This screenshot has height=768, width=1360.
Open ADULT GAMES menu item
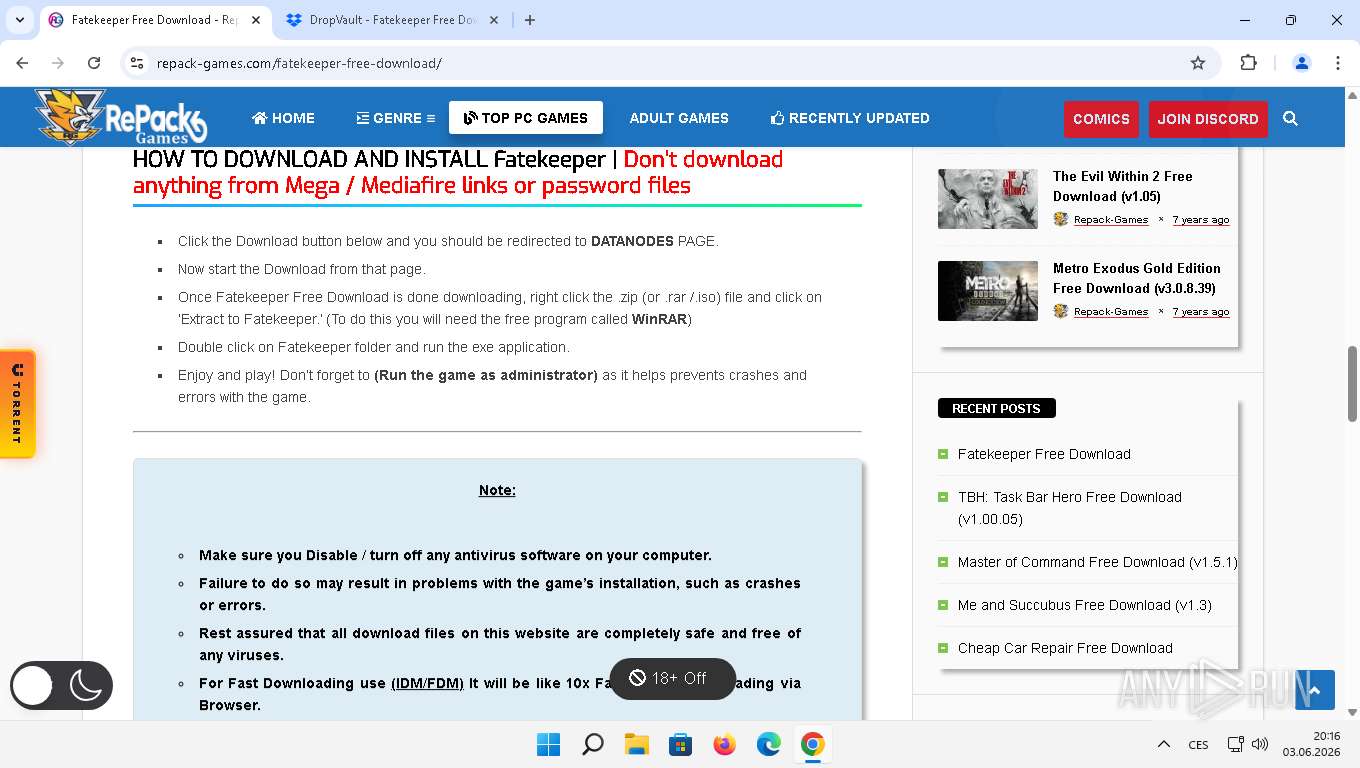[x=679, y=118]
